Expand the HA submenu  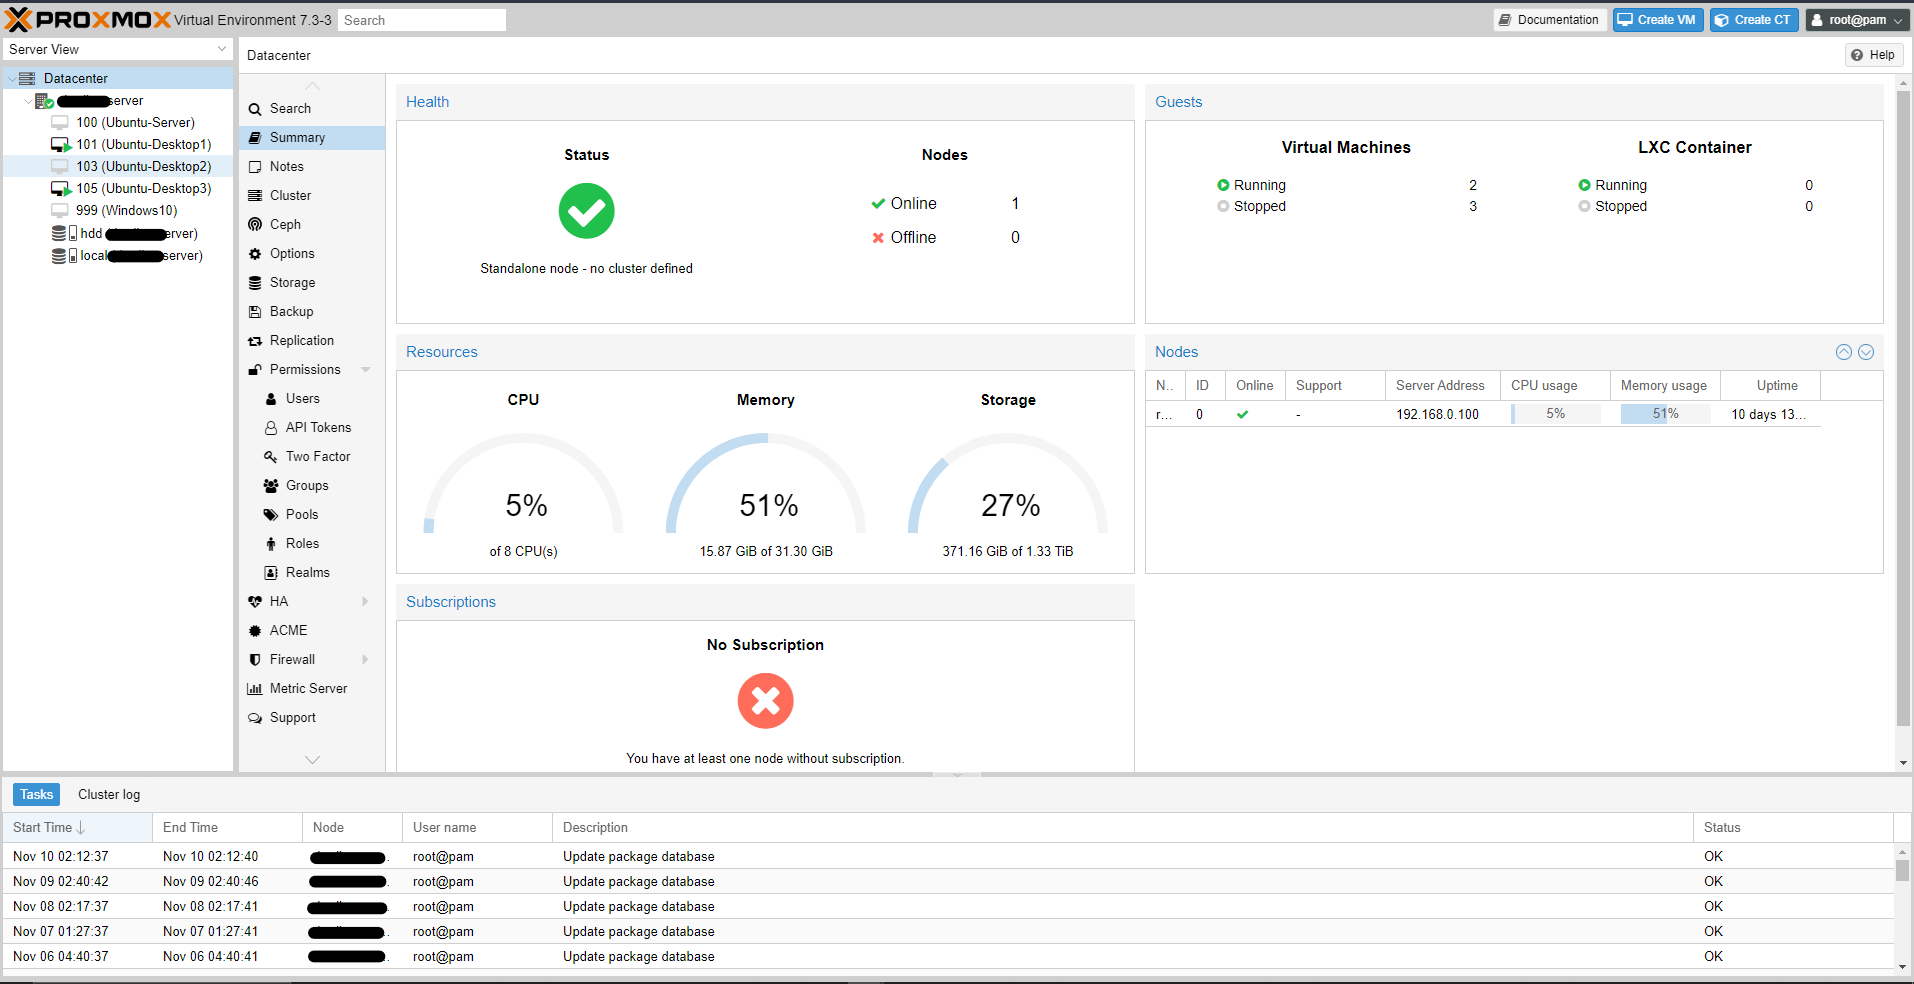tap(365, 601)
